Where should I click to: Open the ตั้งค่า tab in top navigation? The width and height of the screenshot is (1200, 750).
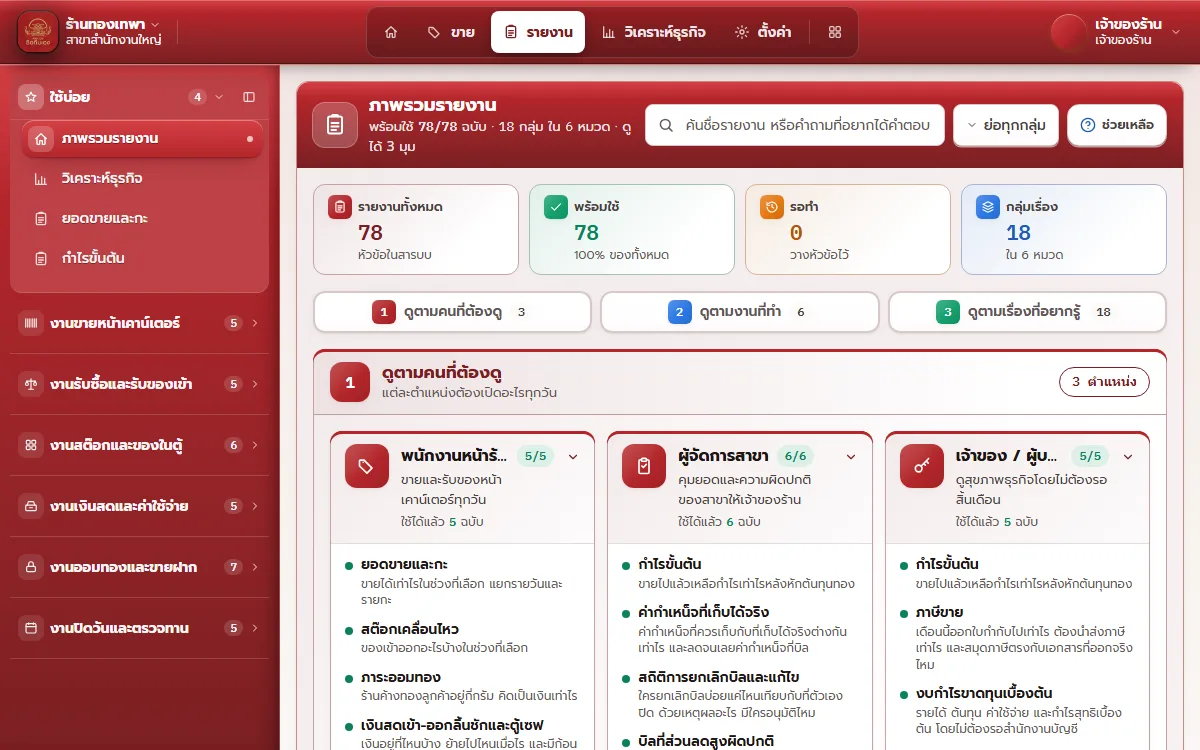763,32
